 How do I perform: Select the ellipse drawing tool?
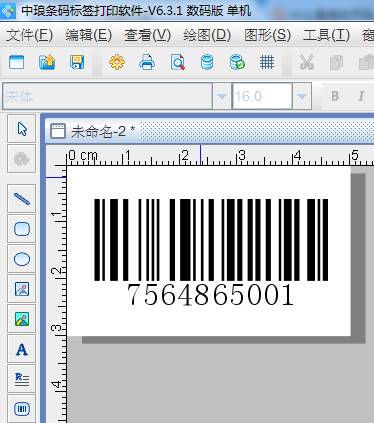click(22, 259)
